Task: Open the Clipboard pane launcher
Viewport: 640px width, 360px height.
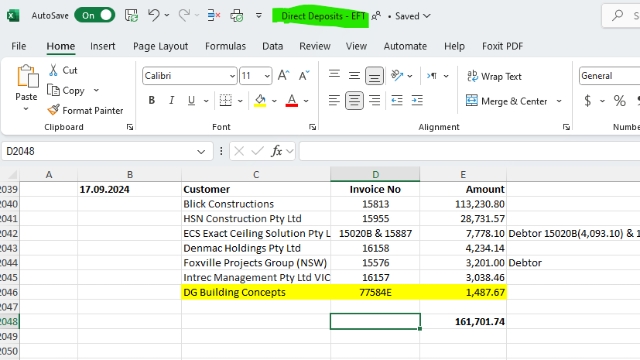Action: [x=130, y=127]
